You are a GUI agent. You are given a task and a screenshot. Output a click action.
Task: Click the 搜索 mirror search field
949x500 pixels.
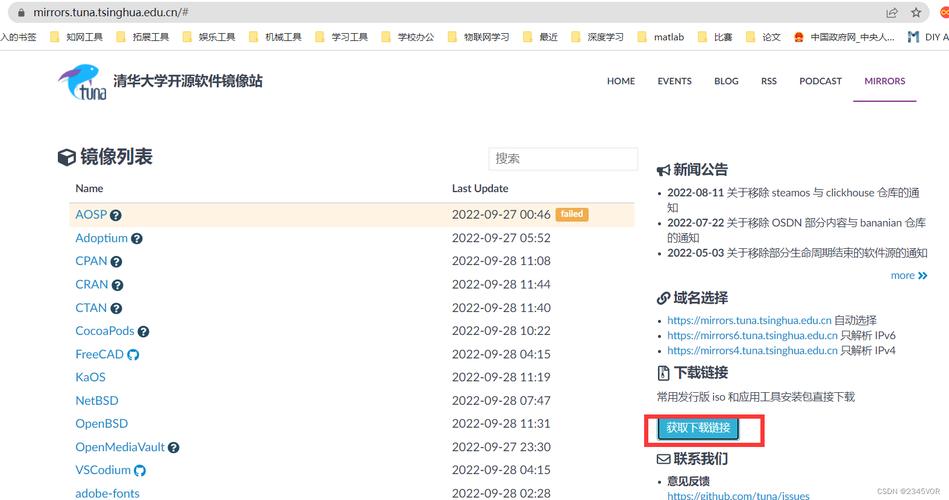(x=563, y=159)
